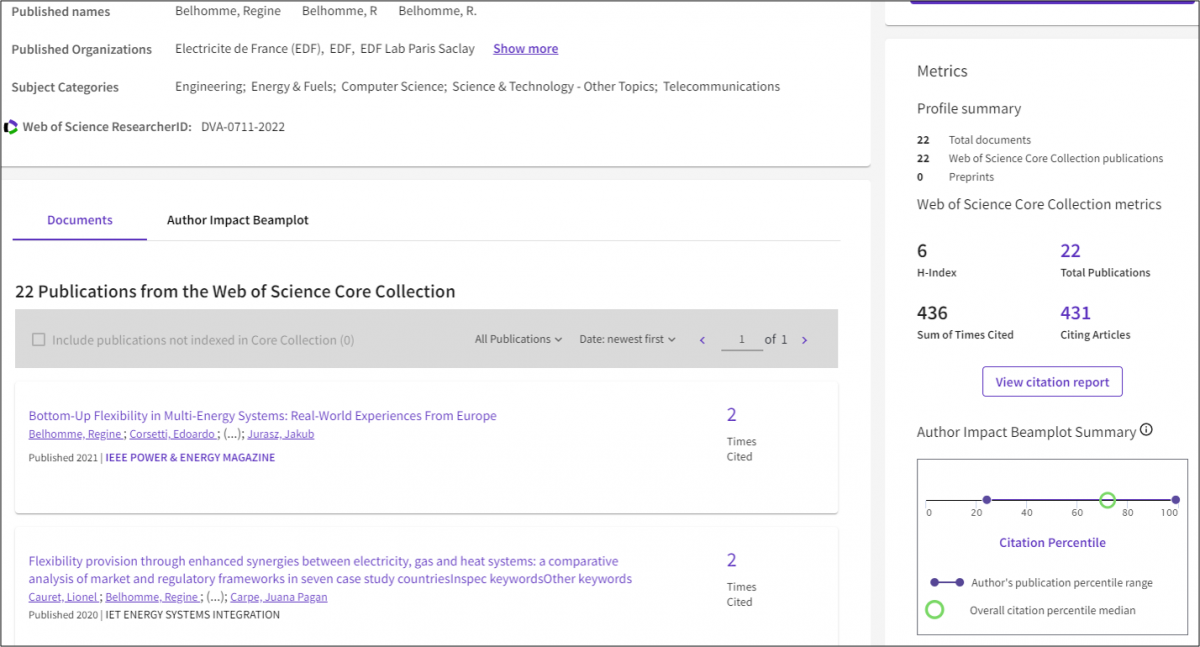1200x647 pixels.
Task: Click Show more under Published Organizations
Action: [526, 49]
